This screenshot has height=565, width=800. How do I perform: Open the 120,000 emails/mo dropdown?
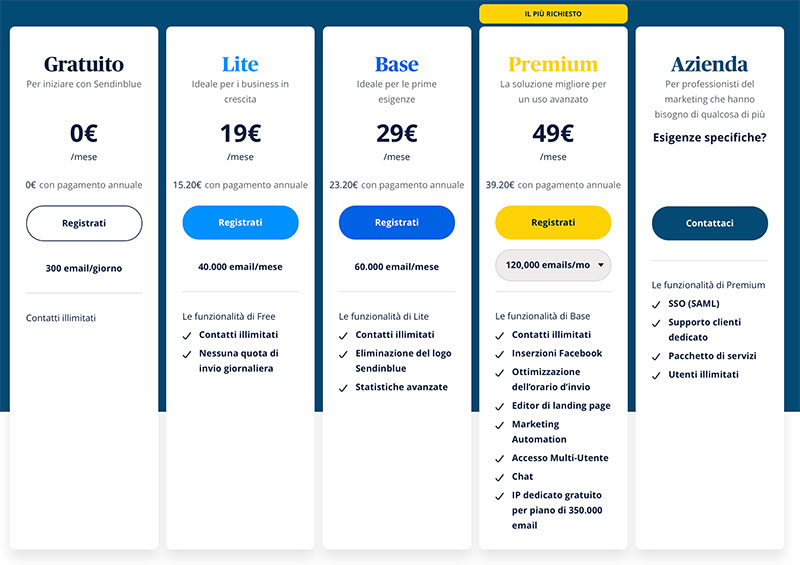point(553,265)
